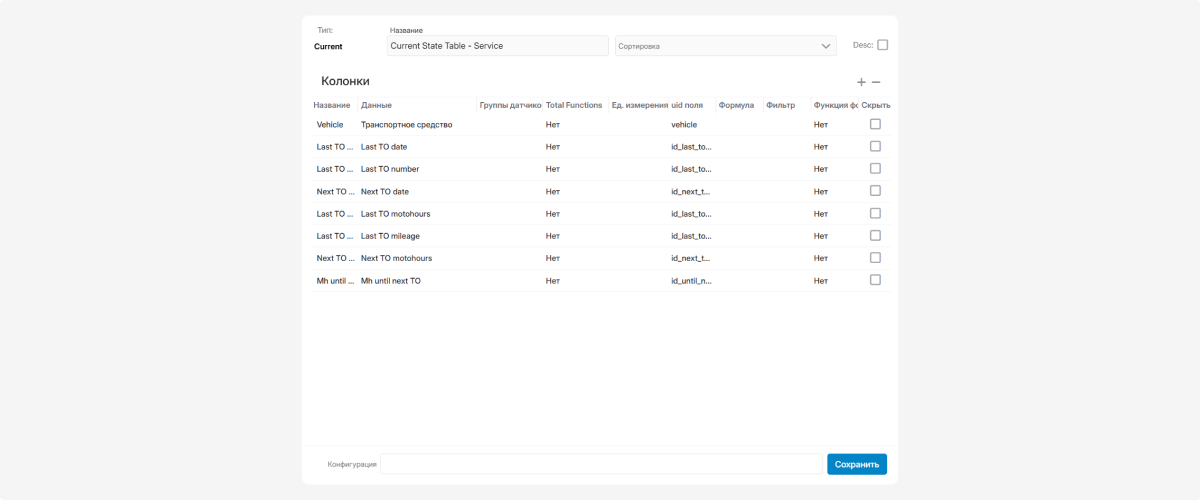Click the Формула column header
The width and height of the screenshot is (1200, 500).
736,105
